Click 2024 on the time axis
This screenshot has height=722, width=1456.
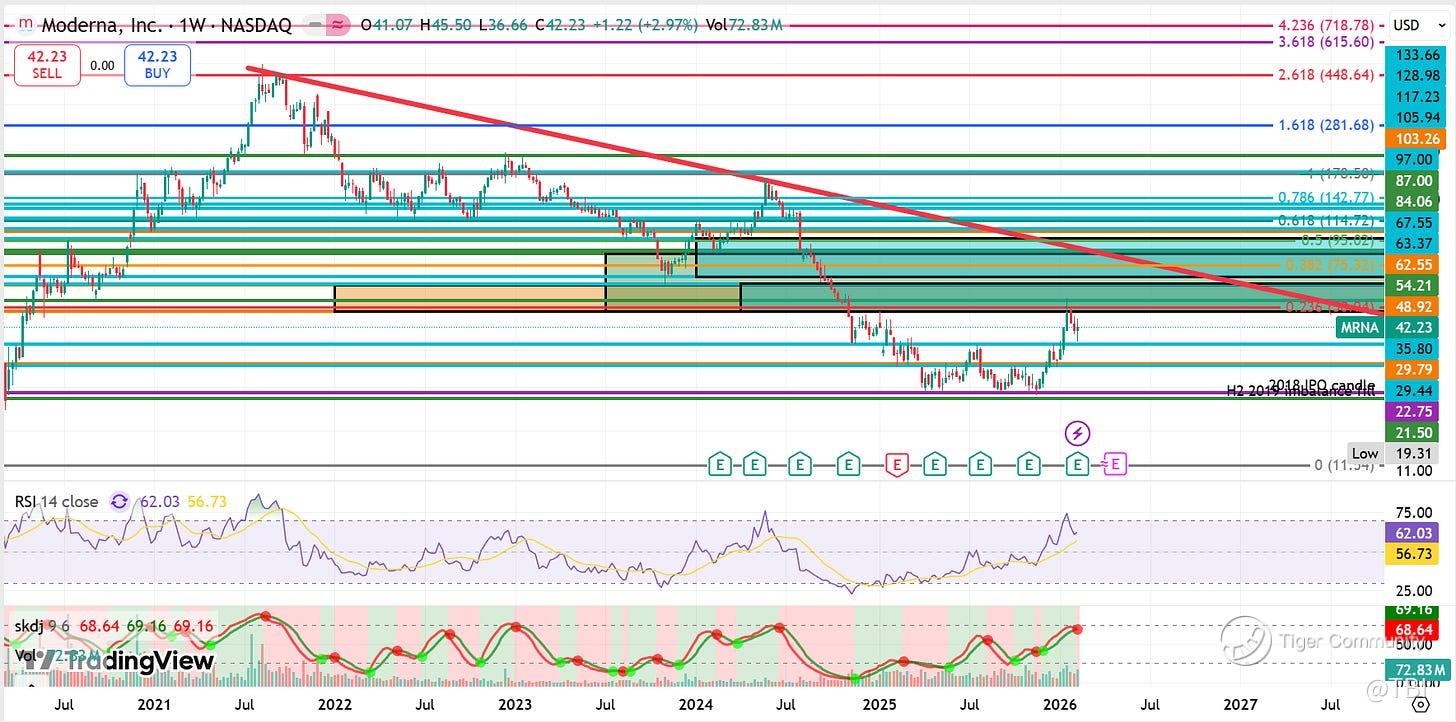696,705
